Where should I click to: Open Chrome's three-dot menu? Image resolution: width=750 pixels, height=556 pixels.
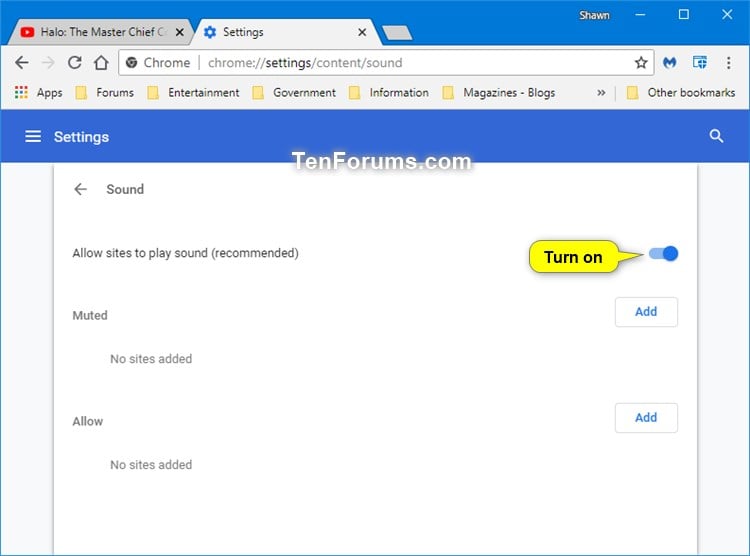(x=728, y=63)
